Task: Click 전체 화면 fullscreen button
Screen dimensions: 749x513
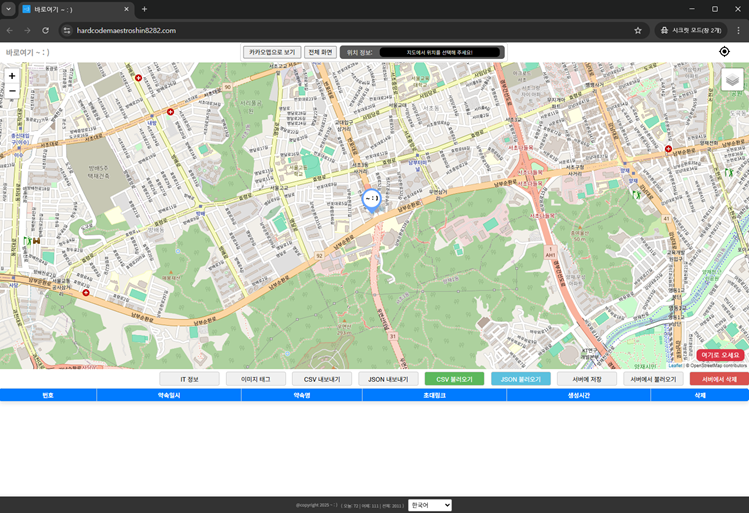Action: pyautogui.click(x=321, y=52)
